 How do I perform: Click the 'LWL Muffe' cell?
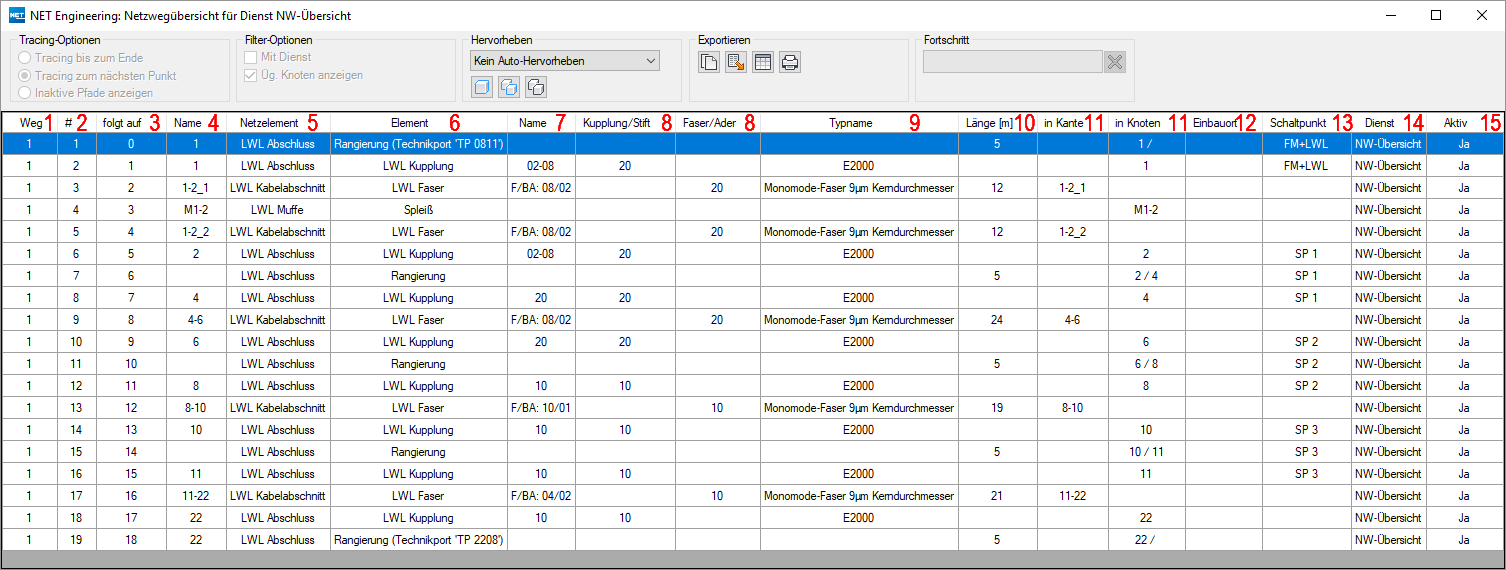[x=278, y=210]
